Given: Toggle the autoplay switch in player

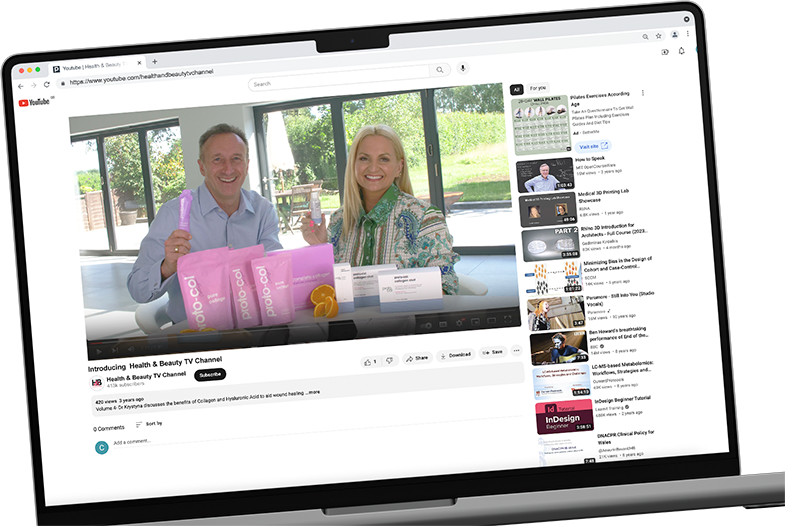Looking at the screenshot, I should (427, 325).
